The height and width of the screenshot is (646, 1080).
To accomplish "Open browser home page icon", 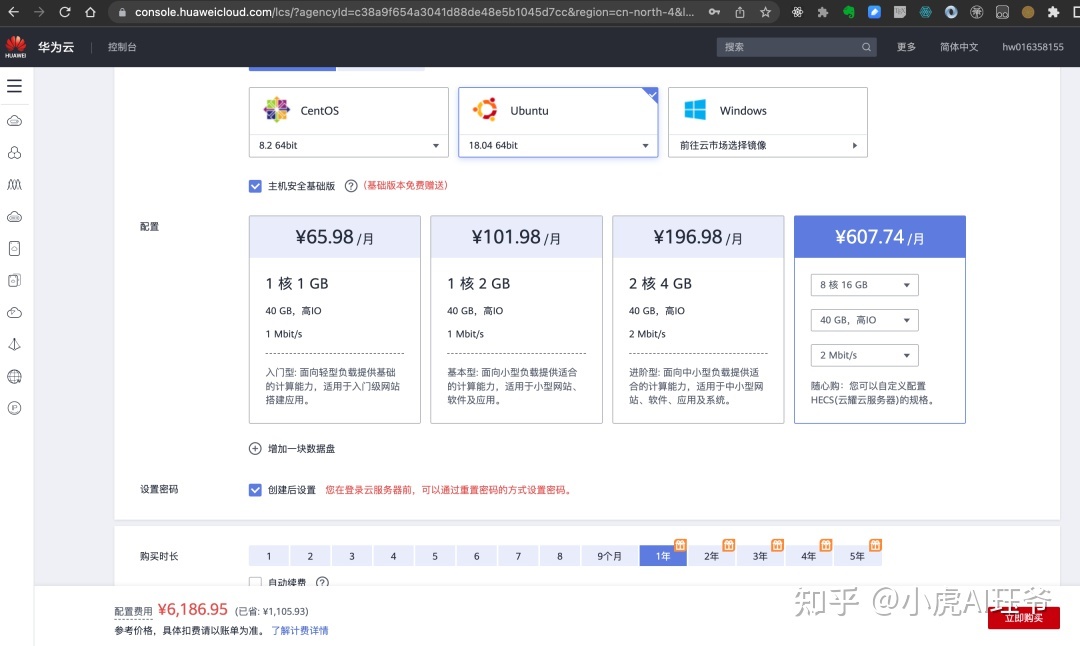I will 90,12.
